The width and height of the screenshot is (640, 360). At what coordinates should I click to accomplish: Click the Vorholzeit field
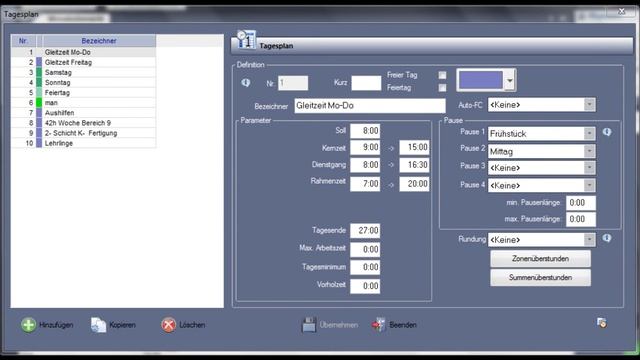[x=365, y=286]
